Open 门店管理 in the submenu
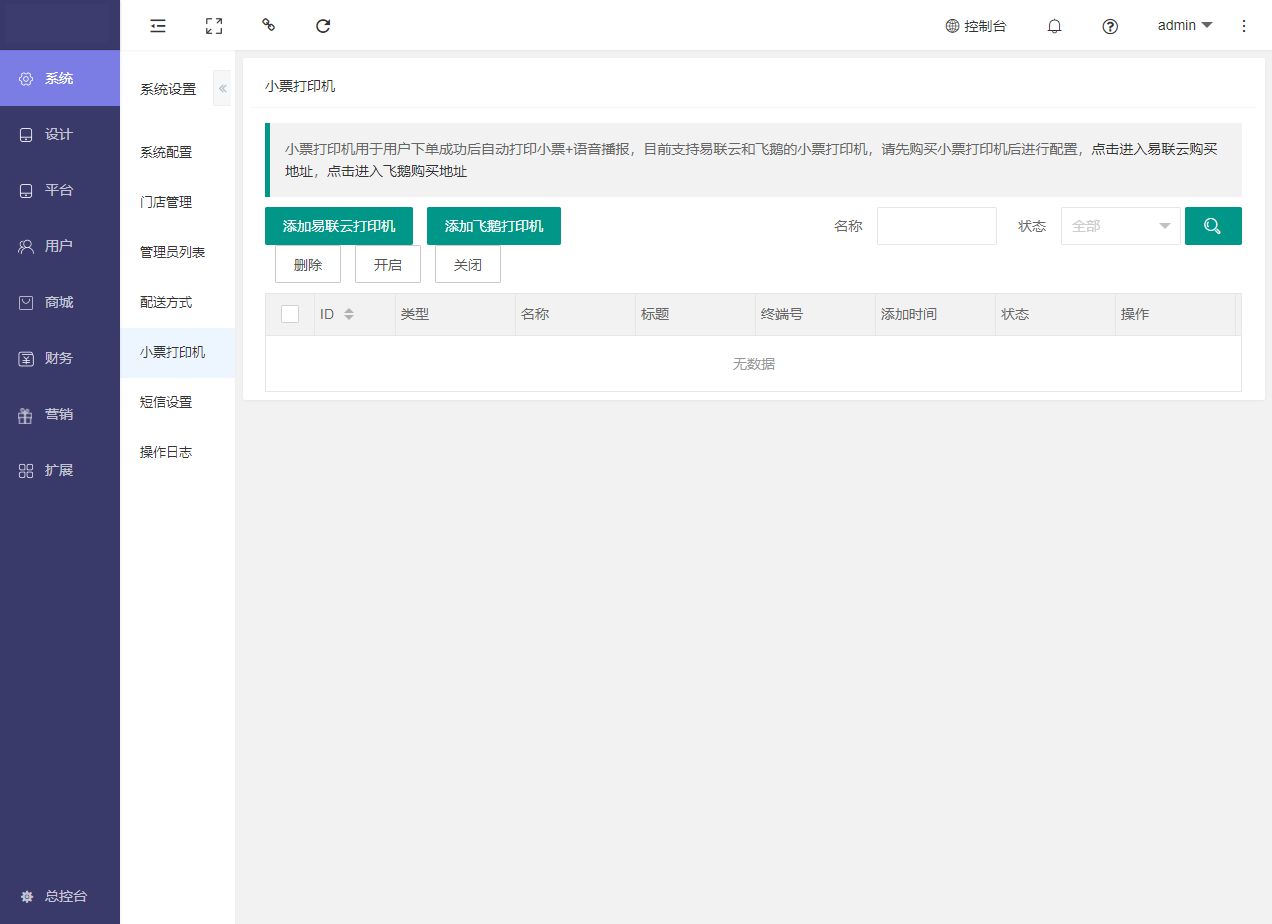Image resolution: width=1272 pixels, height=924 pixels. coord(166,202)
